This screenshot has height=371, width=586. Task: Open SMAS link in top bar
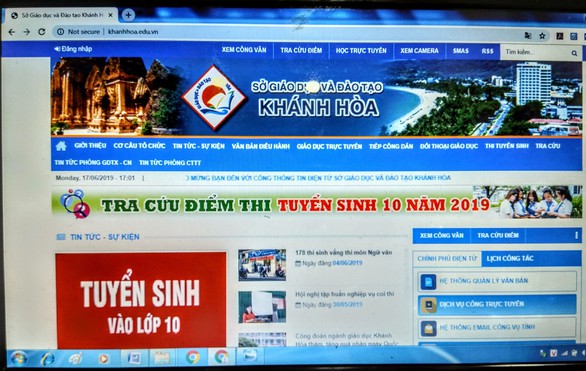460,51
